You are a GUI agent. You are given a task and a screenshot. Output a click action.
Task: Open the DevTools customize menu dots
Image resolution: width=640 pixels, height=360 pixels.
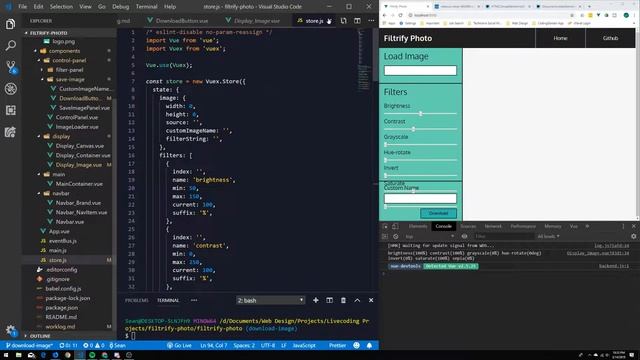click(623, 226)
